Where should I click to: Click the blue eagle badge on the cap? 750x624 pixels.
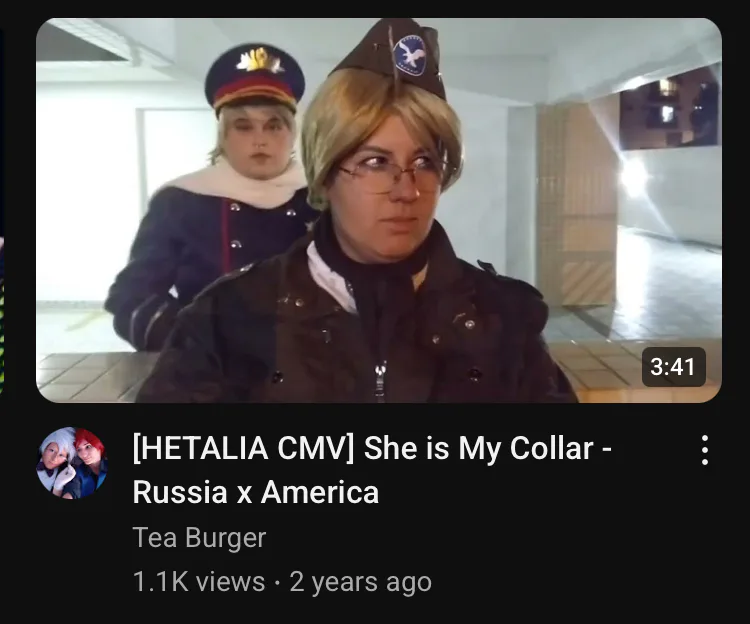(410, 55)
